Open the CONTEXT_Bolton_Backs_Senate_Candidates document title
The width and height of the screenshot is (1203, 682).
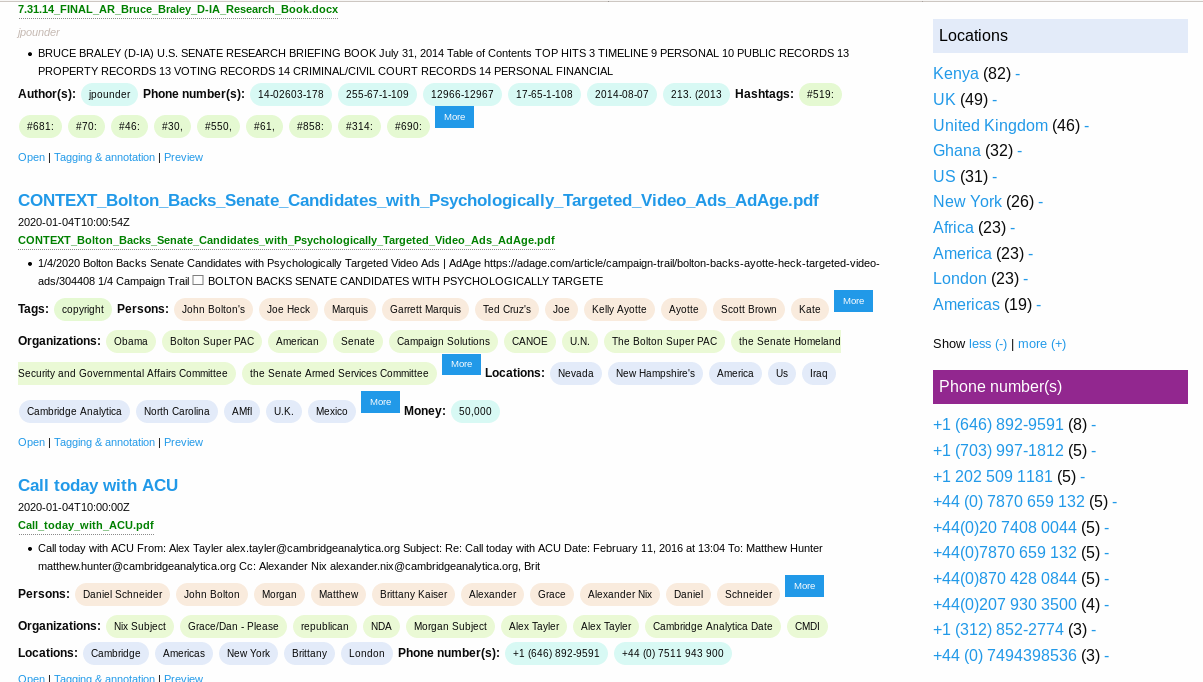[x=418, y=201]
